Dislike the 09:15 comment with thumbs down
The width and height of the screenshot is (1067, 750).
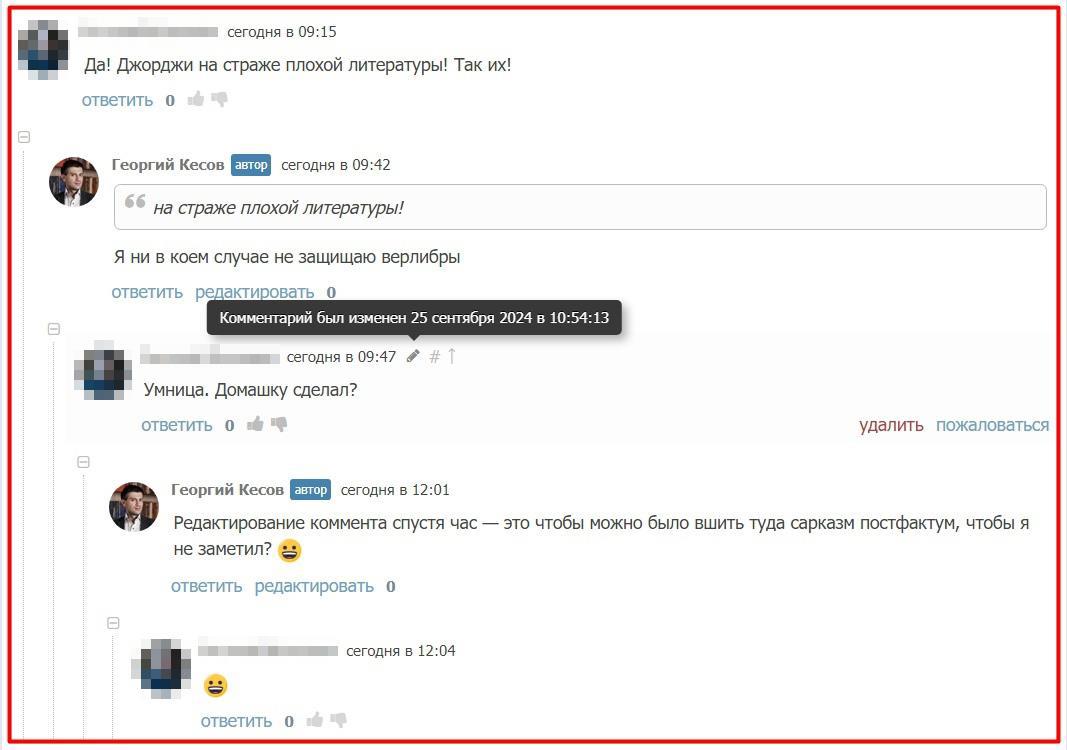click(x=219, y=99)
